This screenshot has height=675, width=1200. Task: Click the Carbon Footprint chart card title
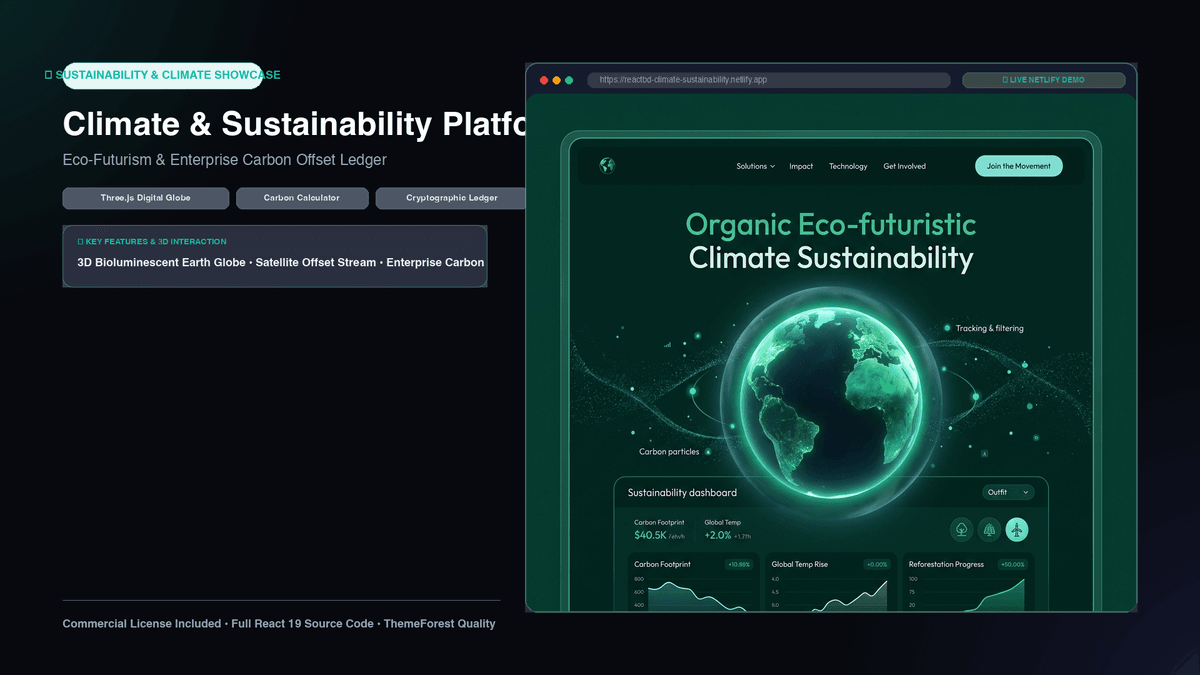(x=662, y=564)
